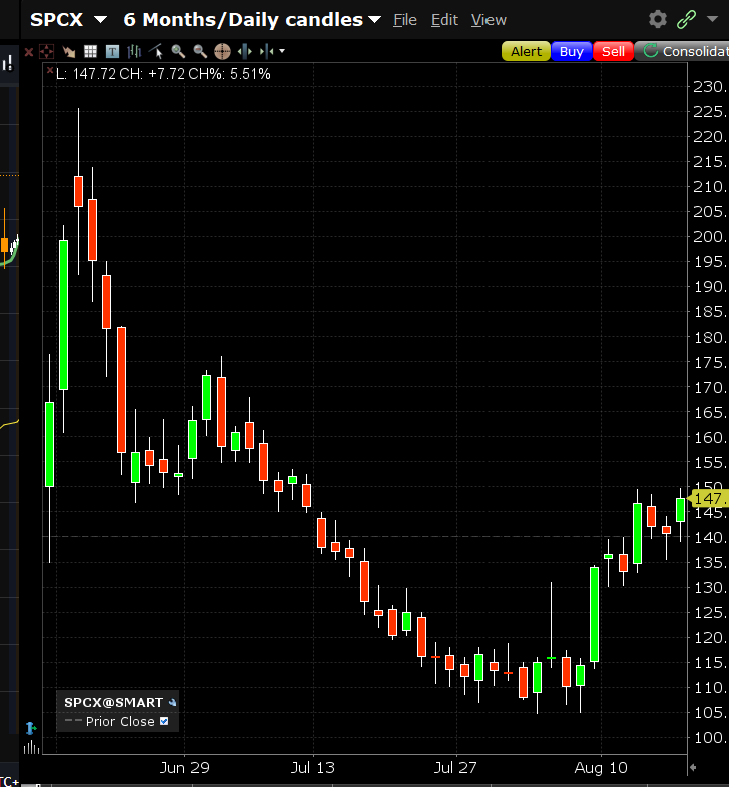Click the red four-arrow expand chart icon
The image size is (729, 787).
coord(46,51)
